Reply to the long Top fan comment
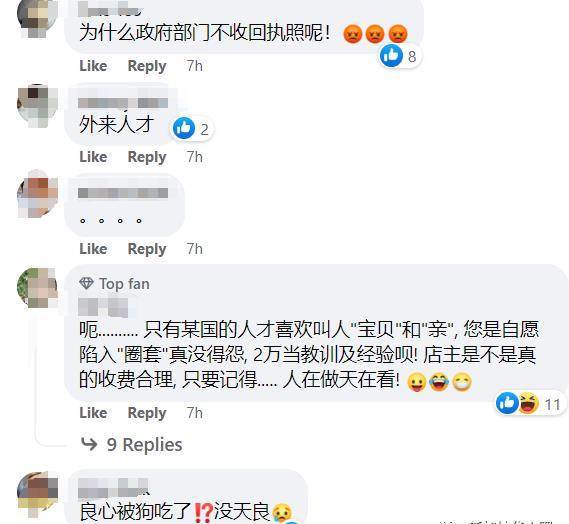569x524 pixels. [147, 413]
